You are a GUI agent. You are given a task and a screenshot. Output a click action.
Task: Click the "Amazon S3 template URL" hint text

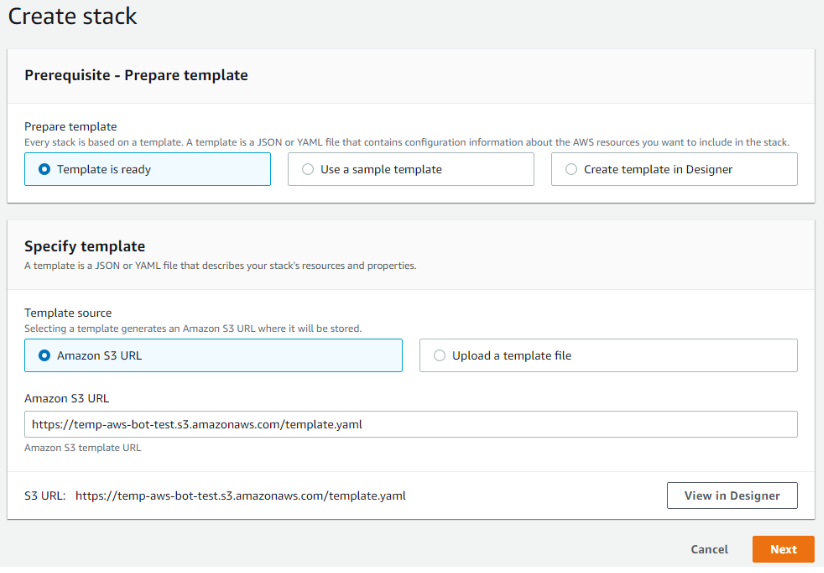coord(82,448)
